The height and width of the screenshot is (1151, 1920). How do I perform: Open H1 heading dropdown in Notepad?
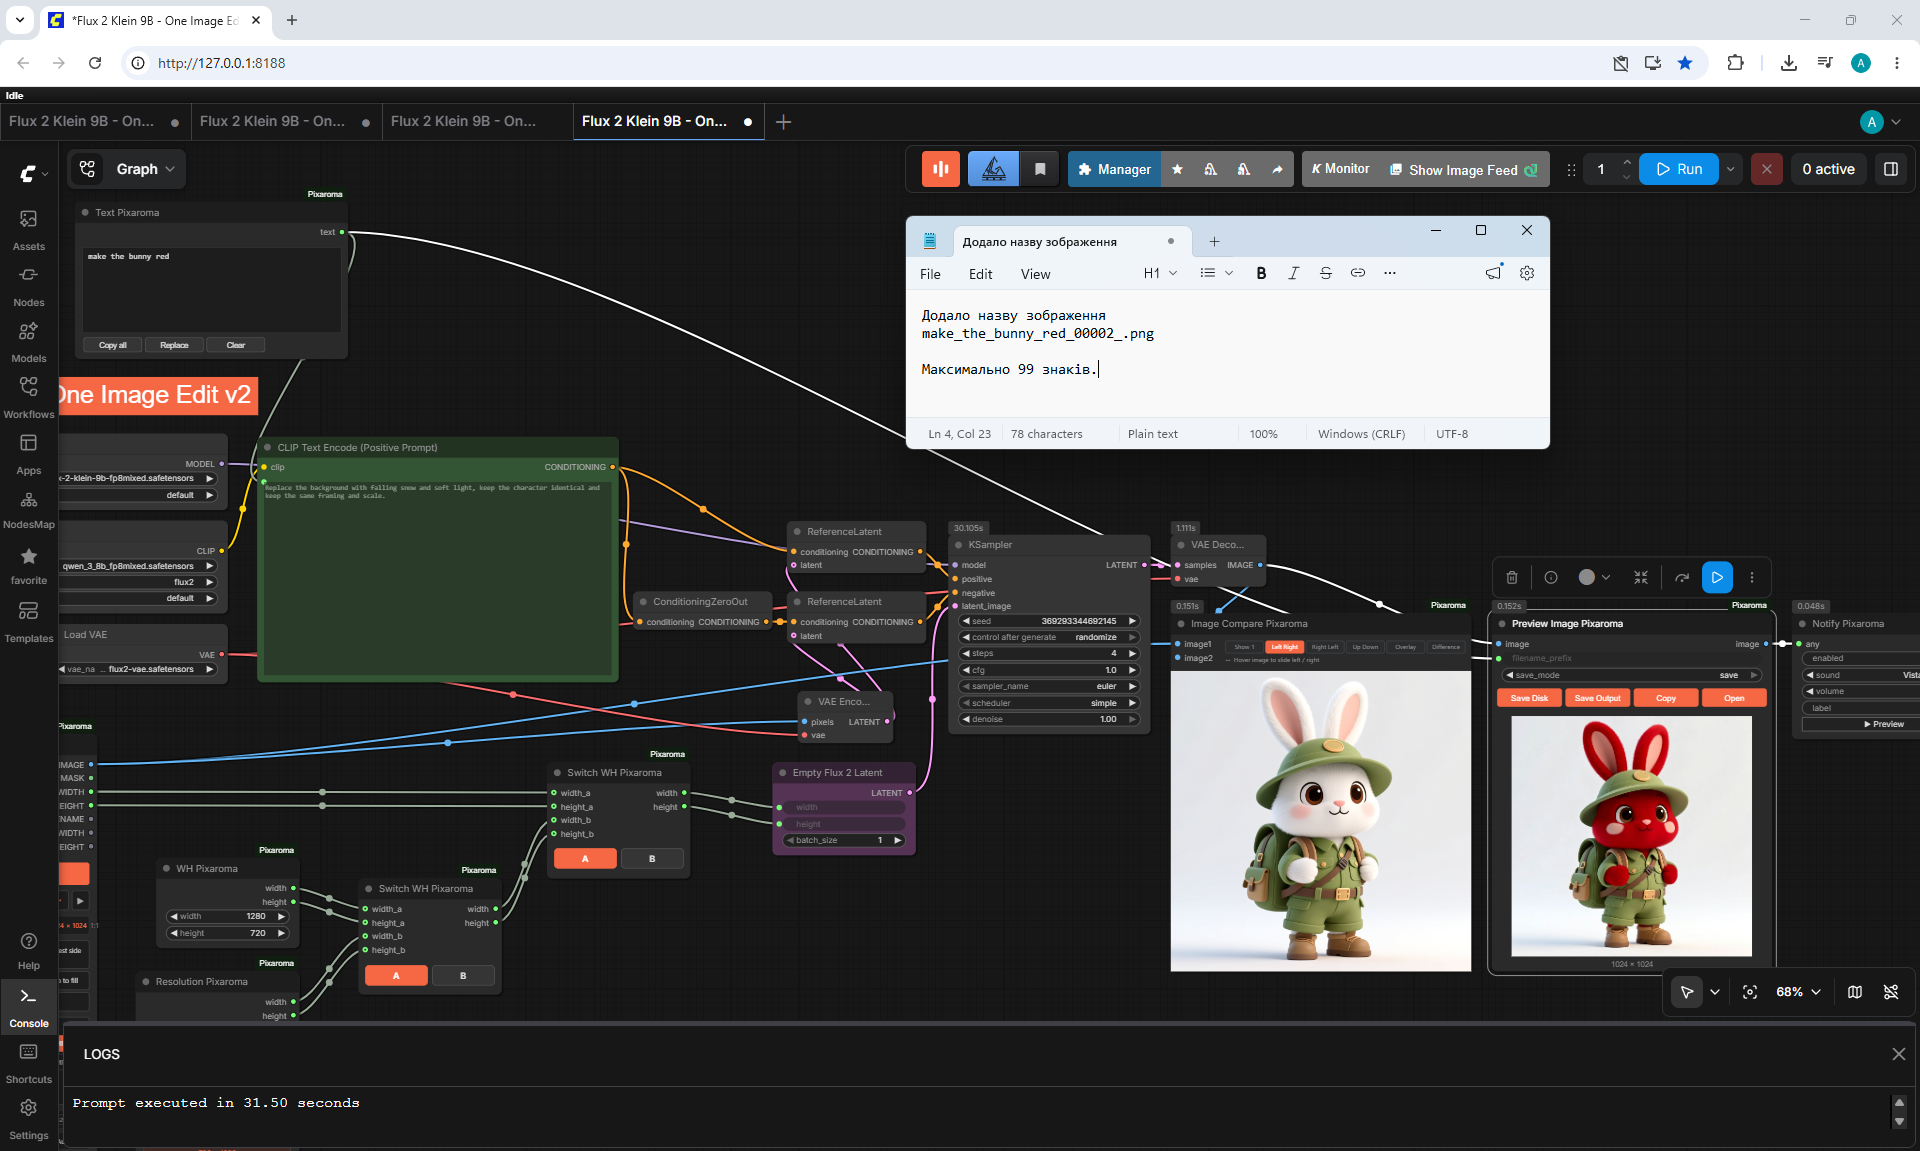(x=1160, y=273)
